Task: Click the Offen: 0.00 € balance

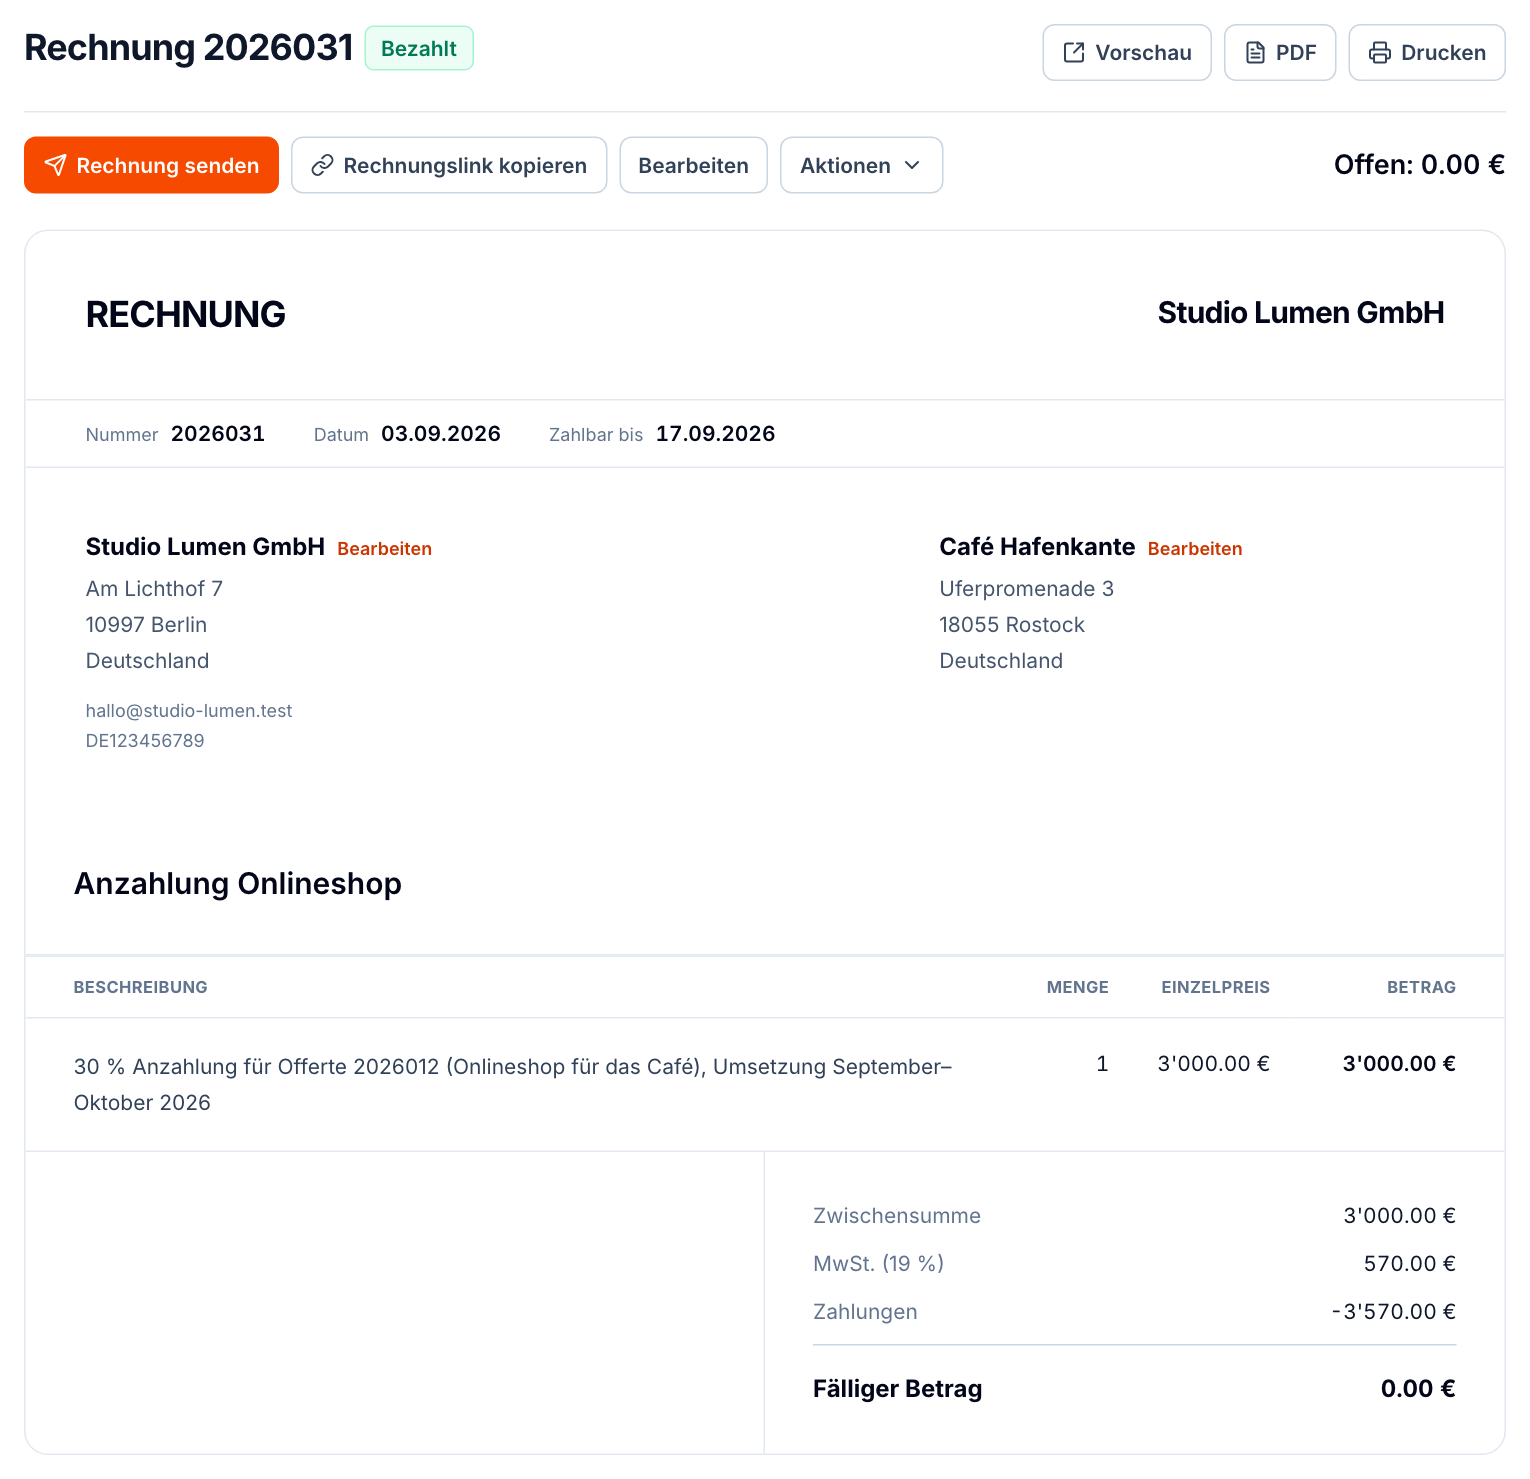Action: tap(1419, 165)
